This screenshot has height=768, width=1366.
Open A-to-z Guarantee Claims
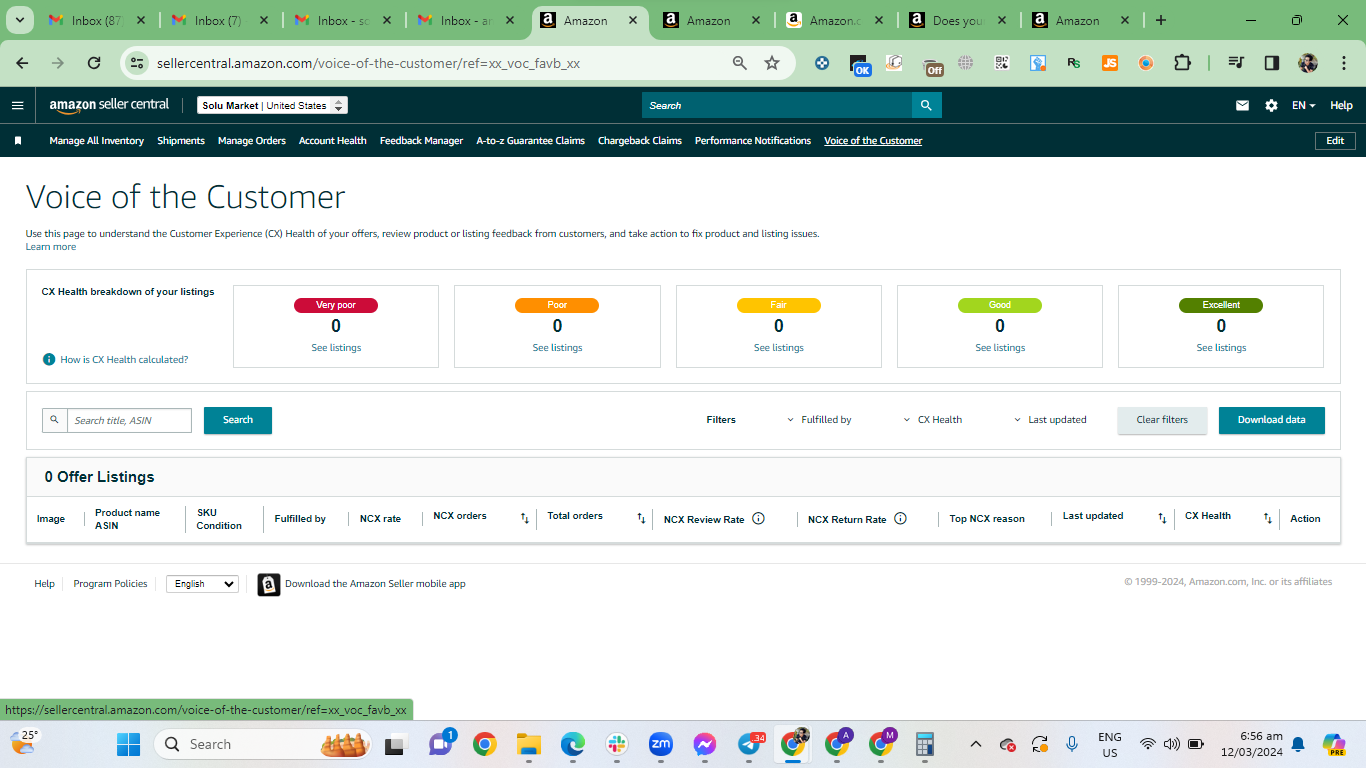pos(530,141)
